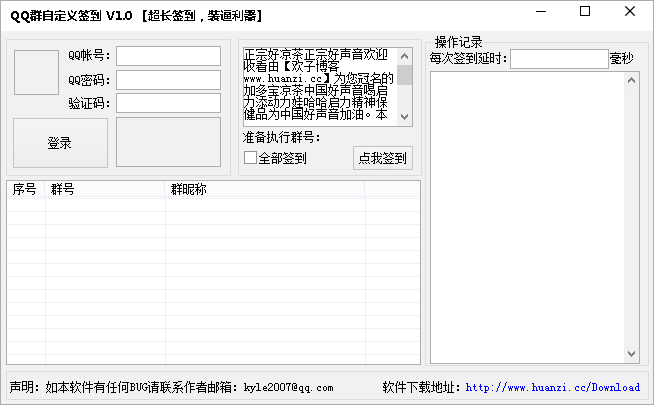
Task: Select the 验证码 captcha text field
Action: [x=168, y=103]
